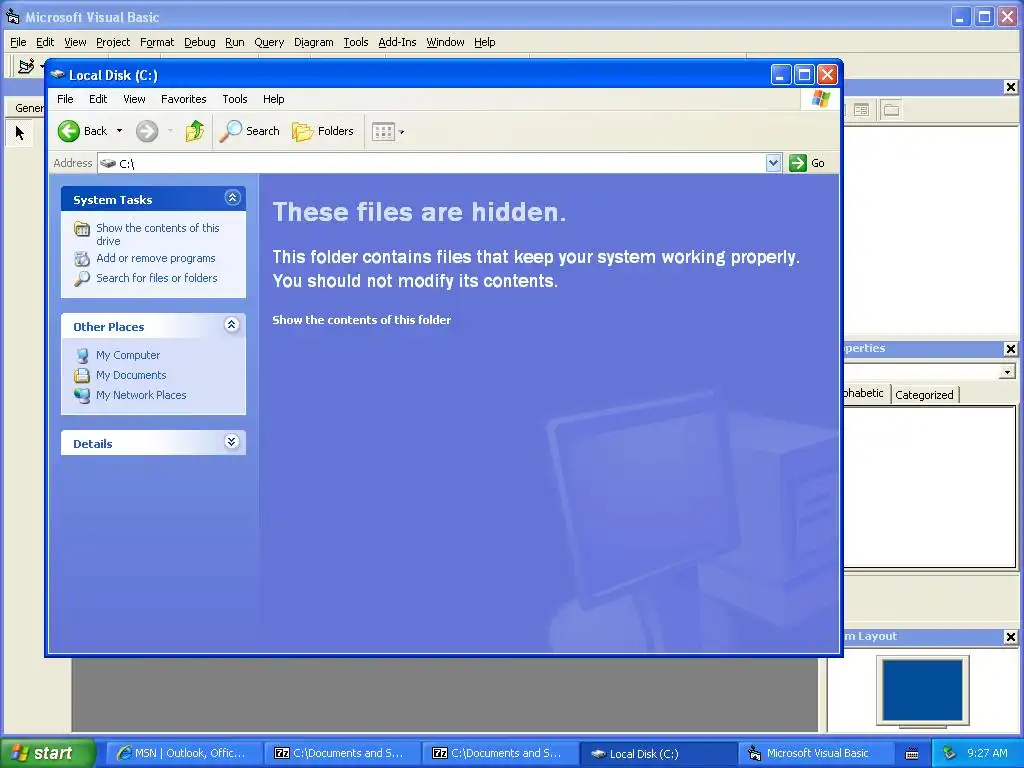Click the Search for files magnifier icon
This screenshot has width=1024, height=768.
[x=82, y=279]
